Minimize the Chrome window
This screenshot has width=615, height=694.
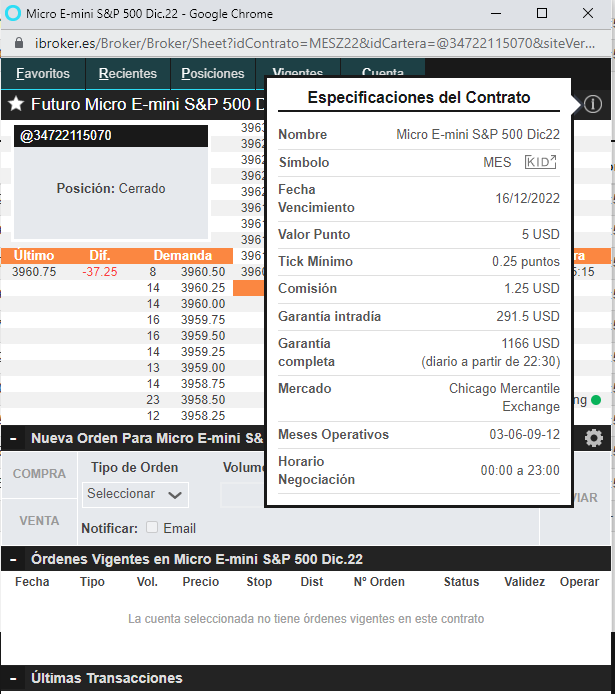(496, 13)
